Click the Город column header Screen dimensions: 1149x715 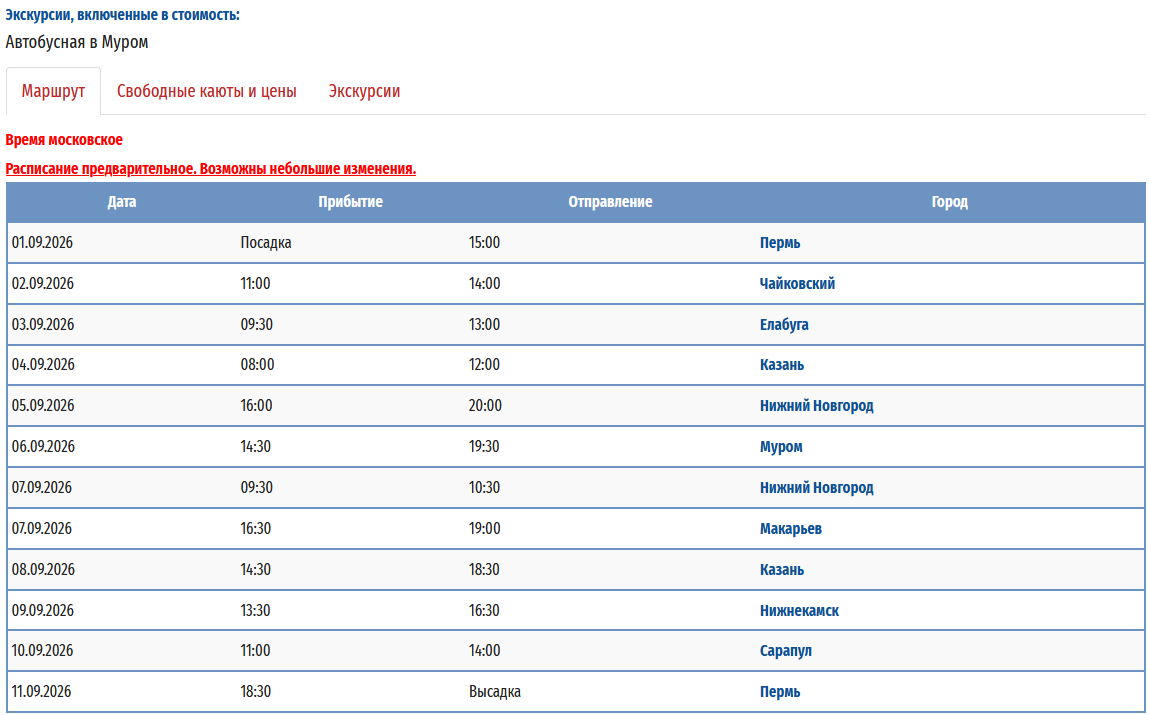[949, 202]
